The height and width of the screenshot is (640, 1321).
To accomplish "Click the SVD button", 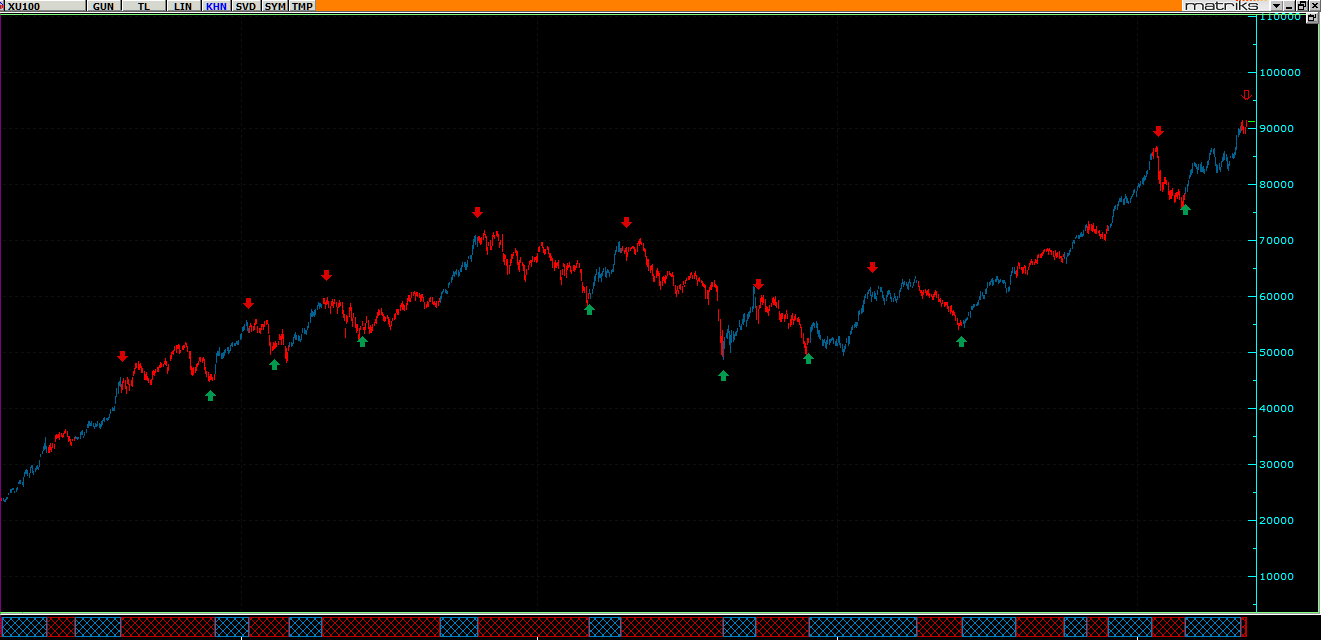I will 246,6.
